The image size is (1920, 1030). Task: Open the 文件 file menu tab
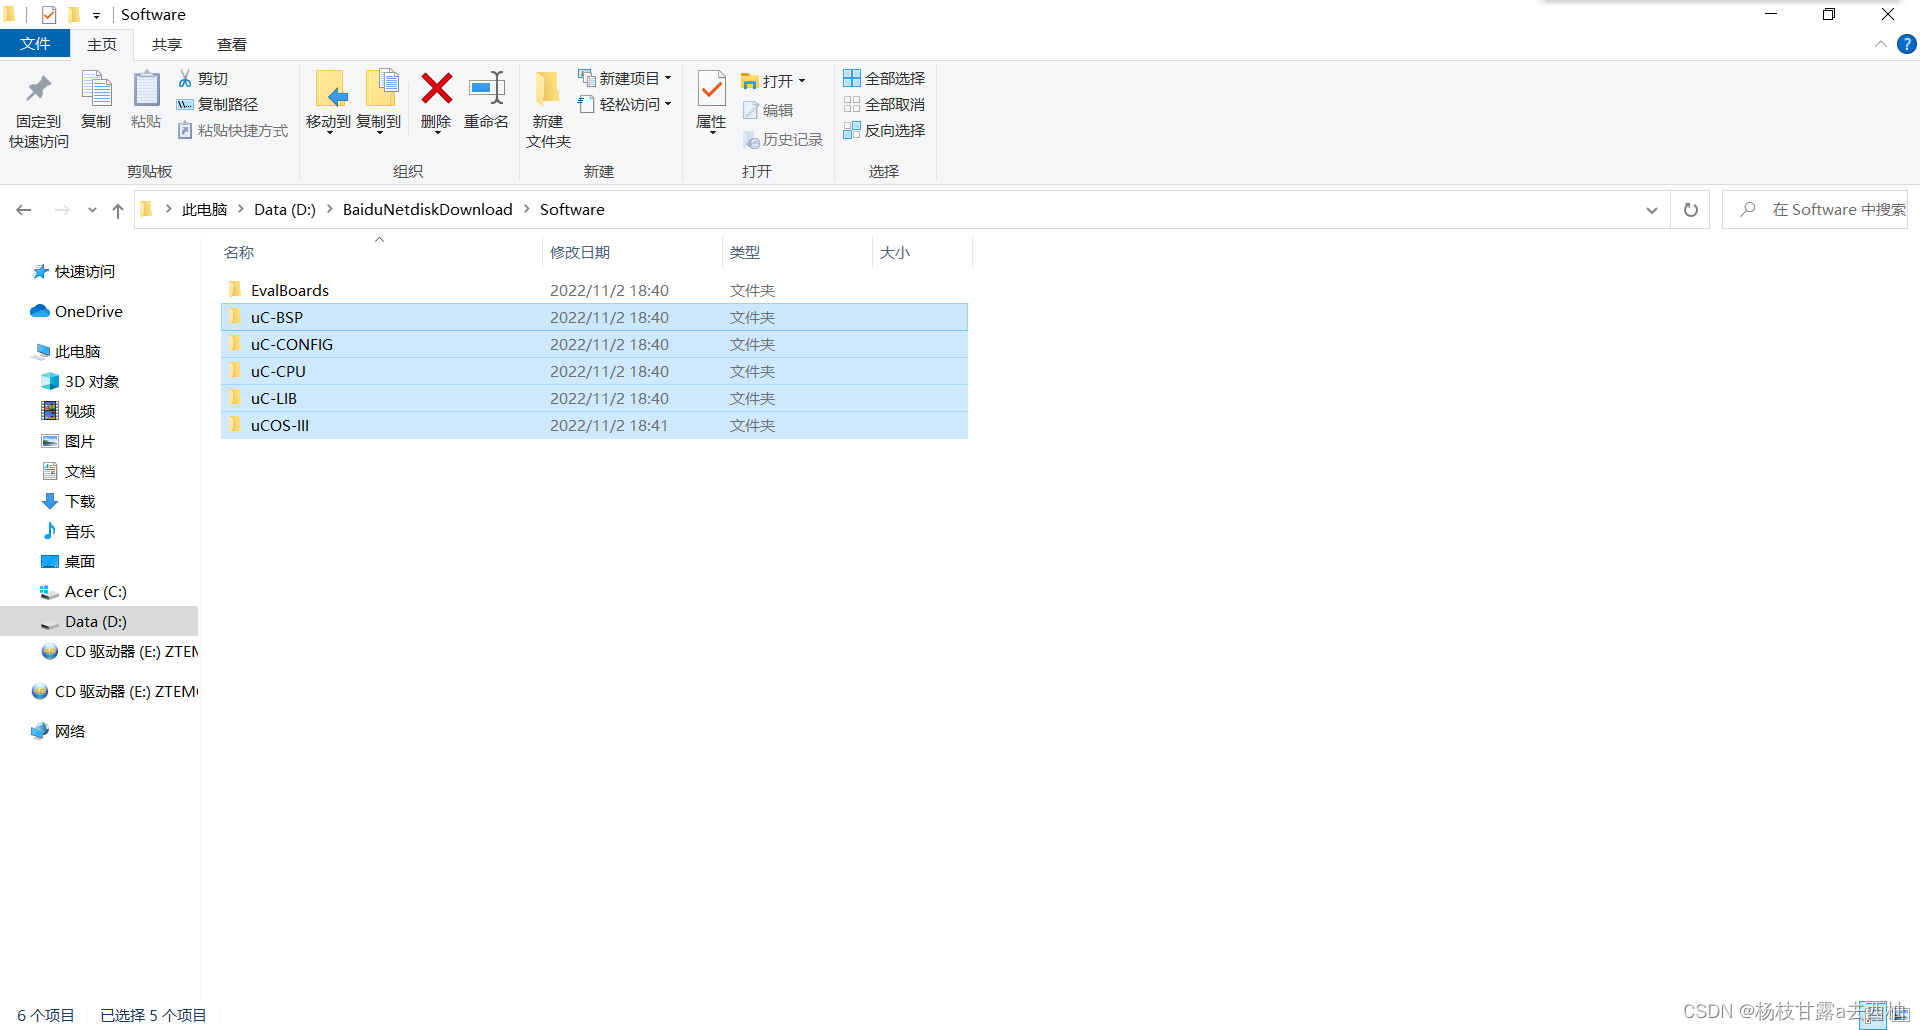coord(35,44)
